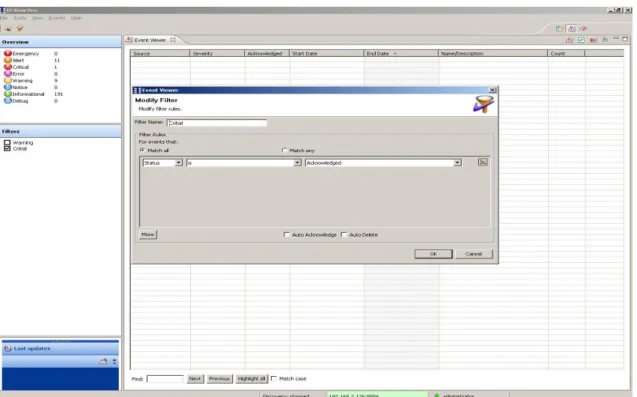637x397 pixels.
Task: Click into the Find text field
Action: (x=165, y=379)
